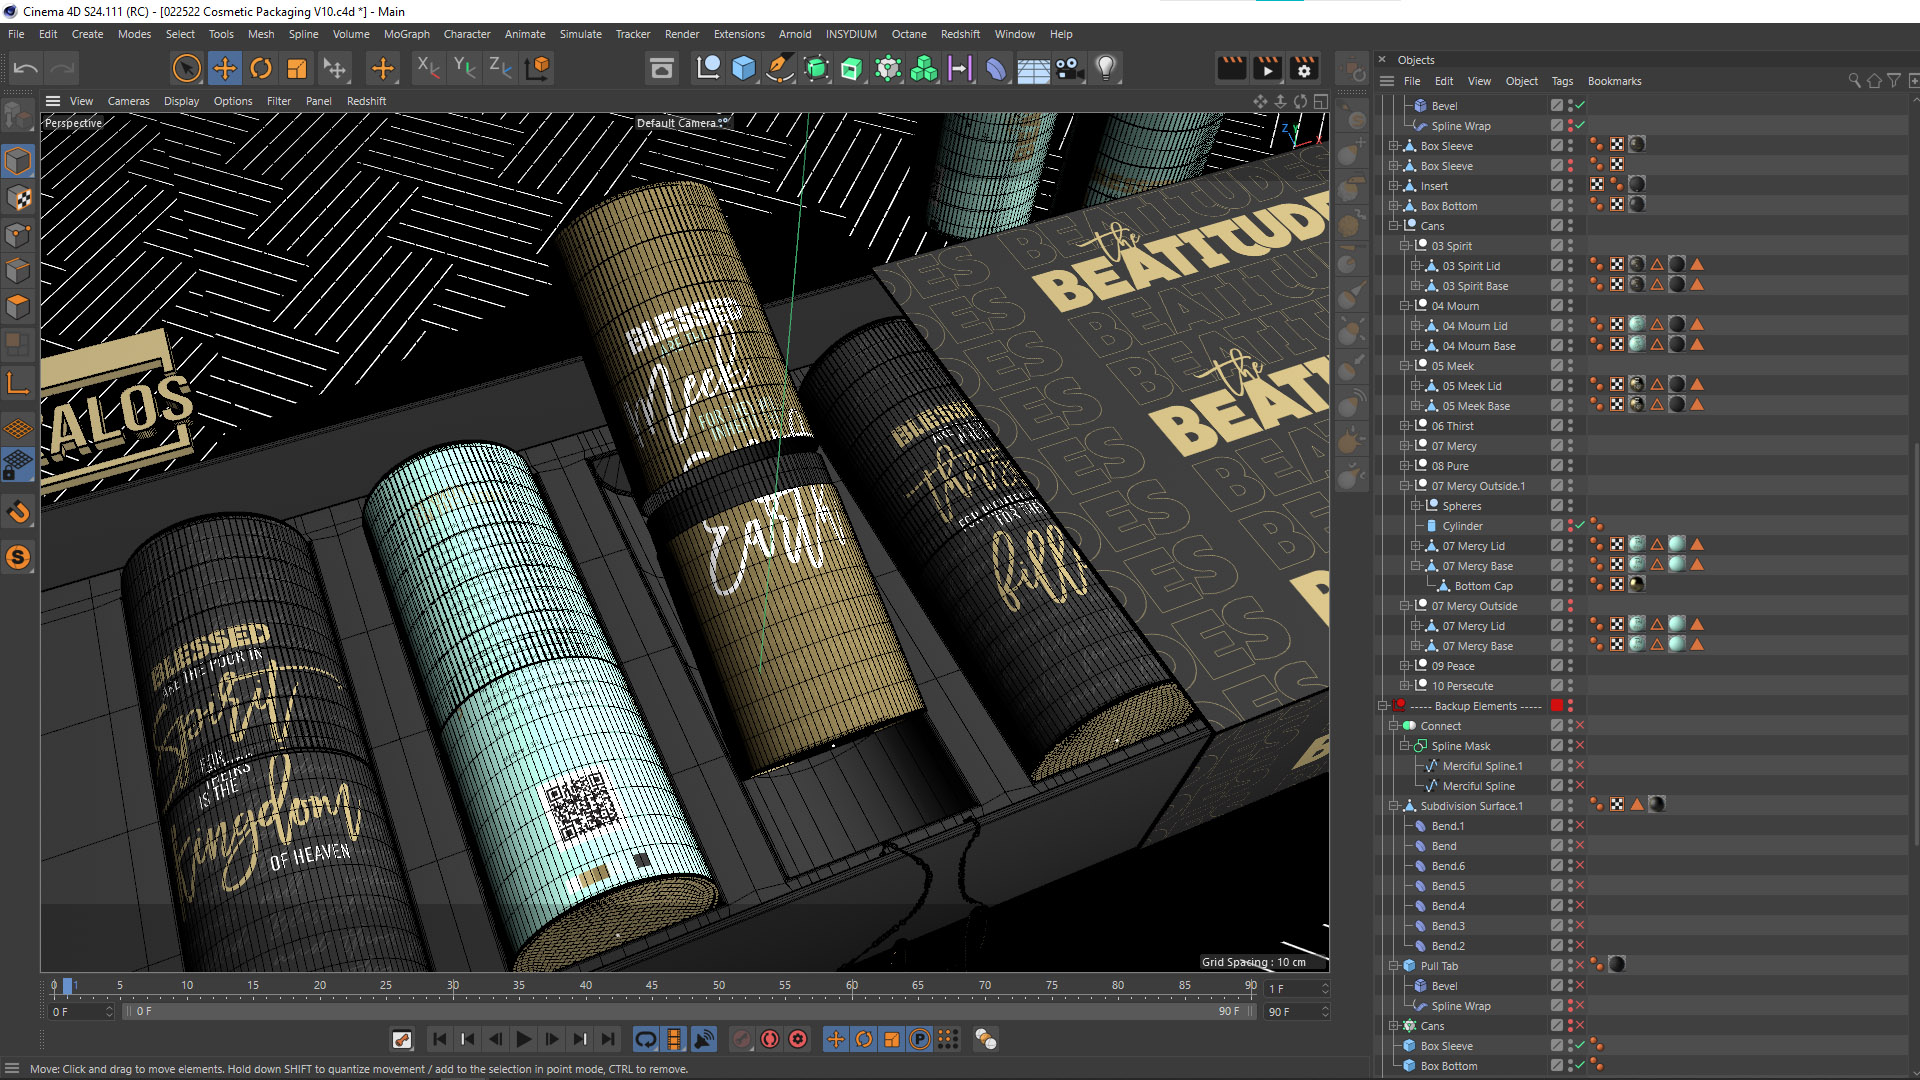1920x1080 pixels.
Task: Open Edit Render Settings icon
Action: (1303, 68)
